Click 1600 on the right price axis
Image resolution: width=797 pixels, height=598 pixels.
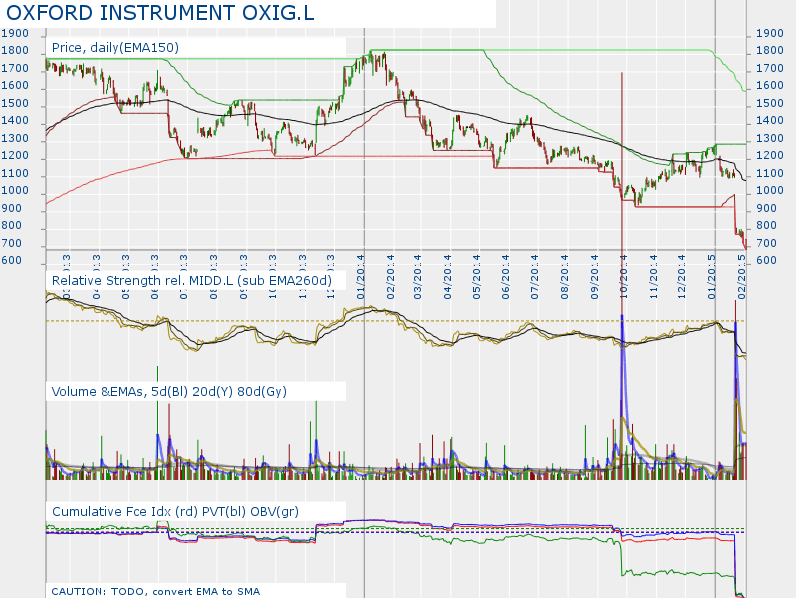[770, 86]
